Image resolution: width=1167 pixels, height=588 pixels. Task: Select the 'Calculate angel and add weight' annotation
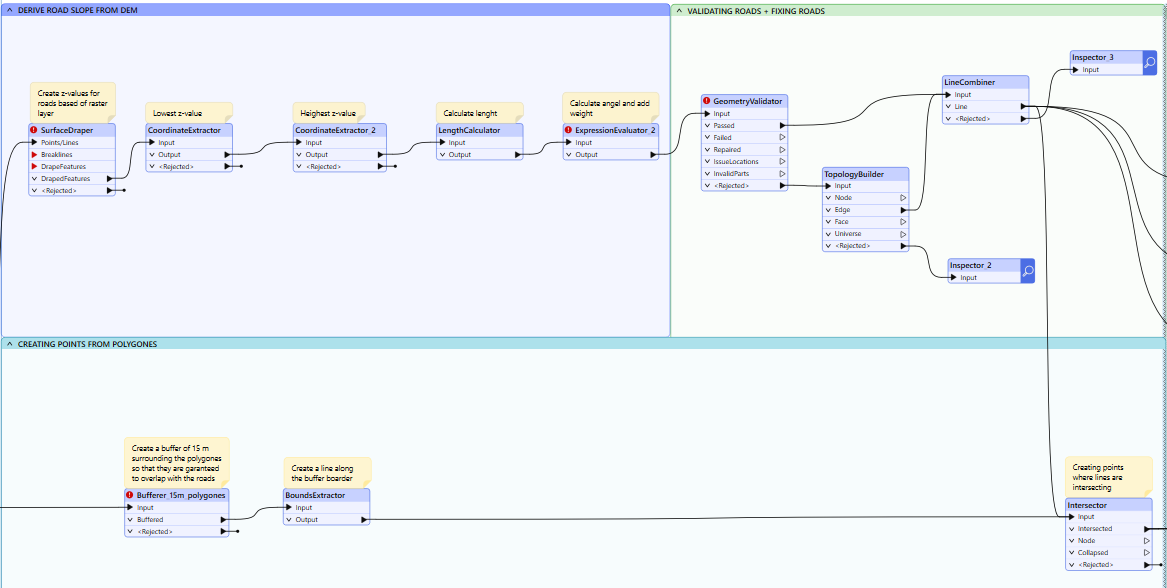point(610,107)
